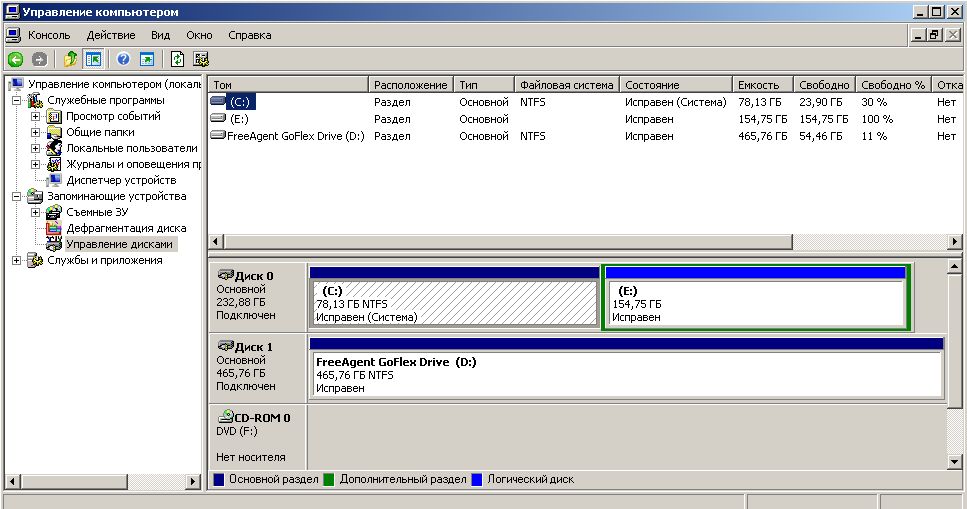Collapse the Служебные программы tree node

(x=17, y=100)
